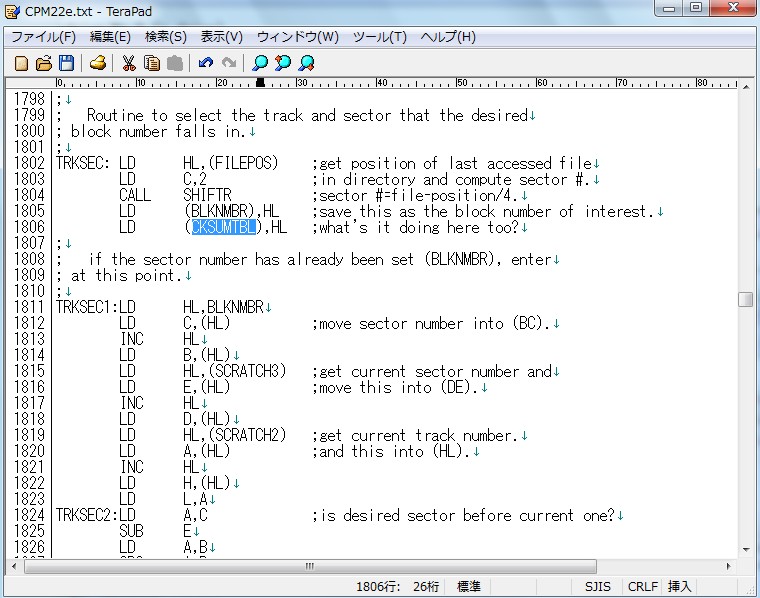Click the New file toolbar icon
760x598 pixels.
click(x=21, y=63)
